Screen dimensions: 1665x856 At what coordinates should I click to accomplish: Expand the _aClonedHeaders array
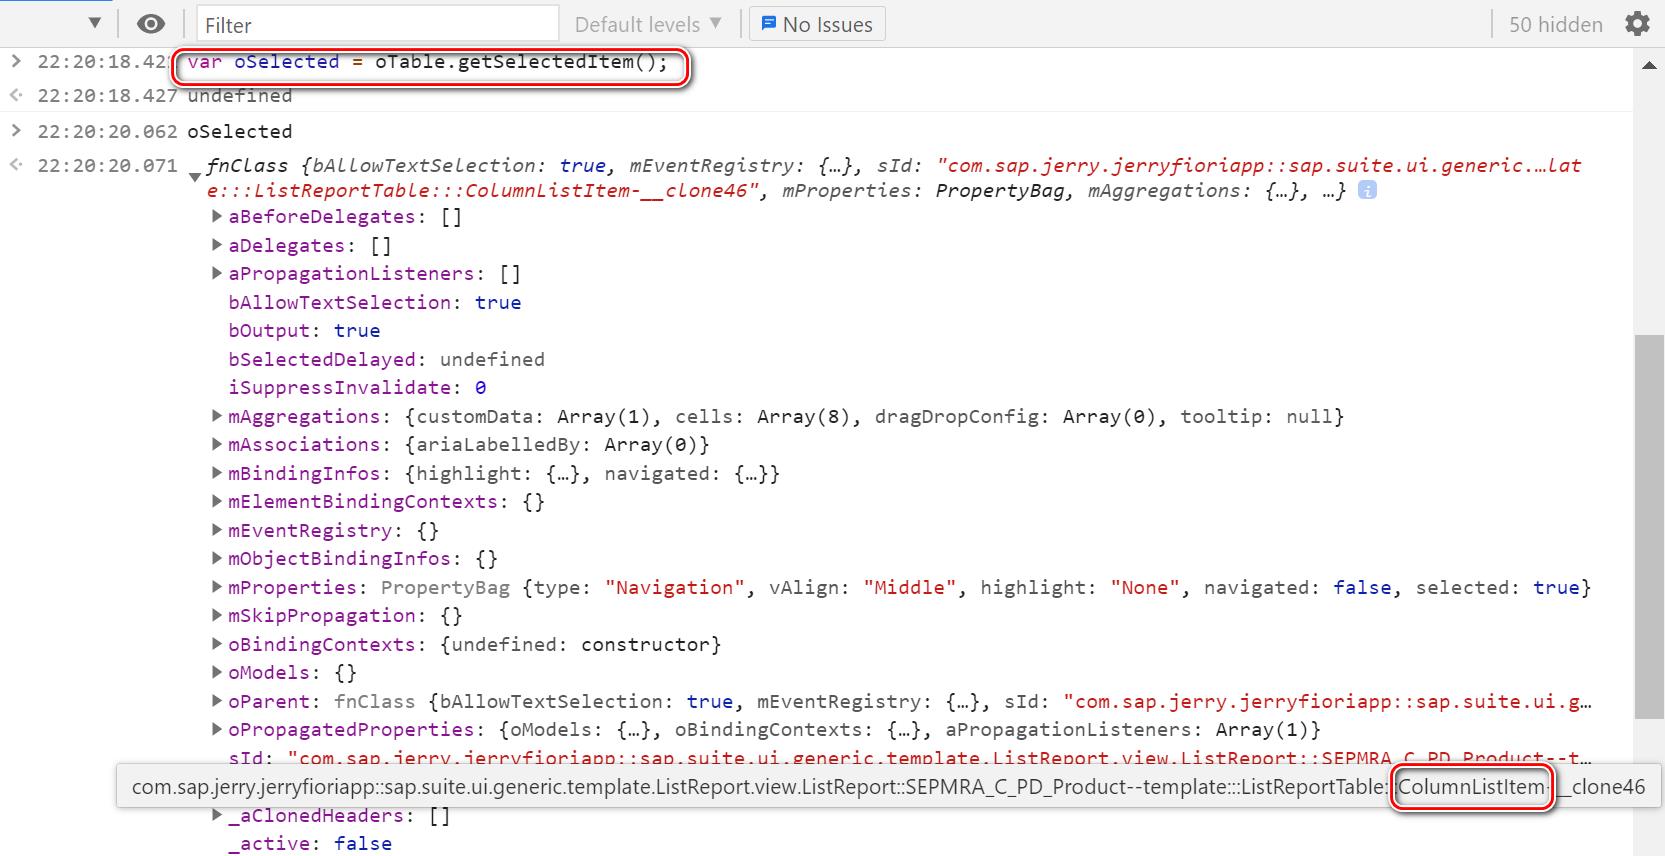click(x=217, y=815)
